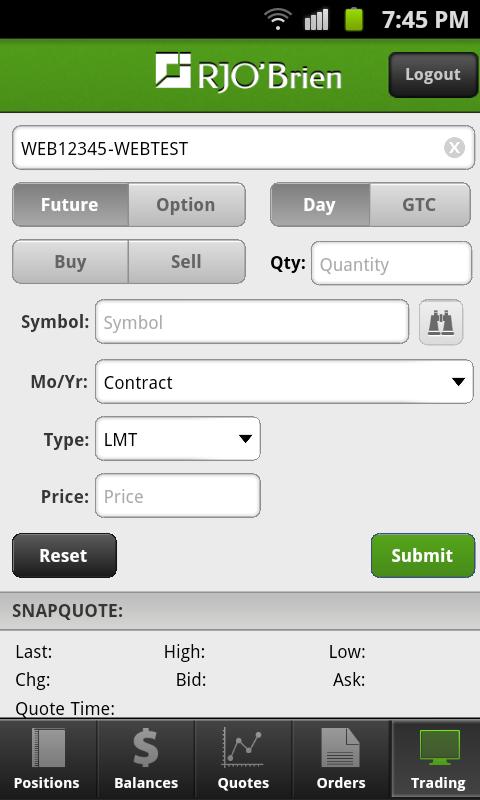Clear the account field with X icon
480x800 pixels.
pos(454,148)
